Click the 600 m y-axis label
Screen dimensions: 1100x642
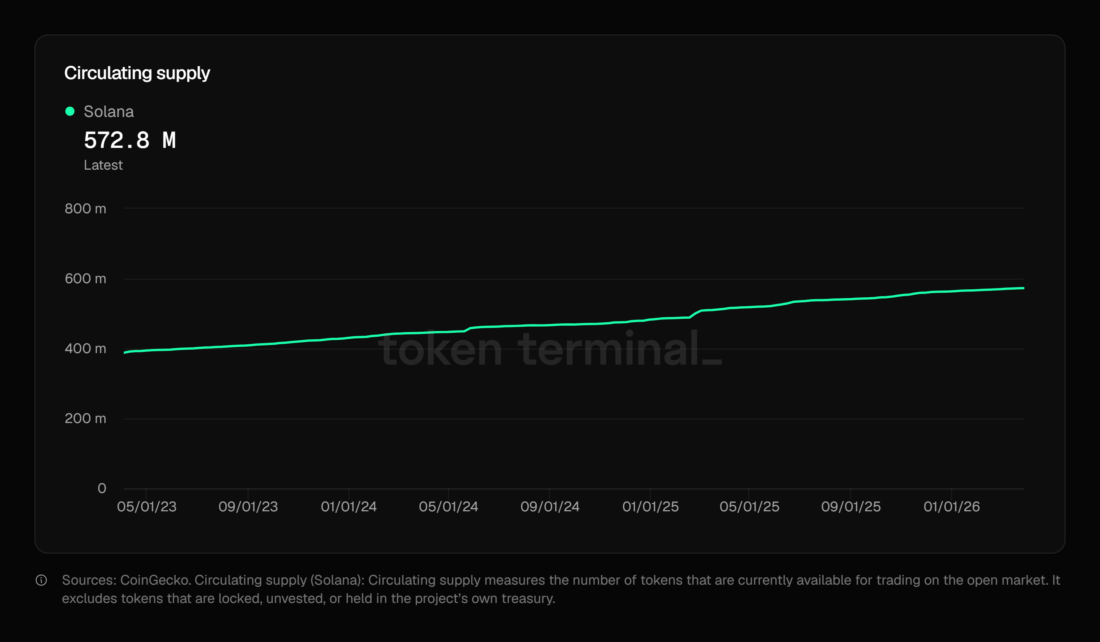[x=86, y=279]
